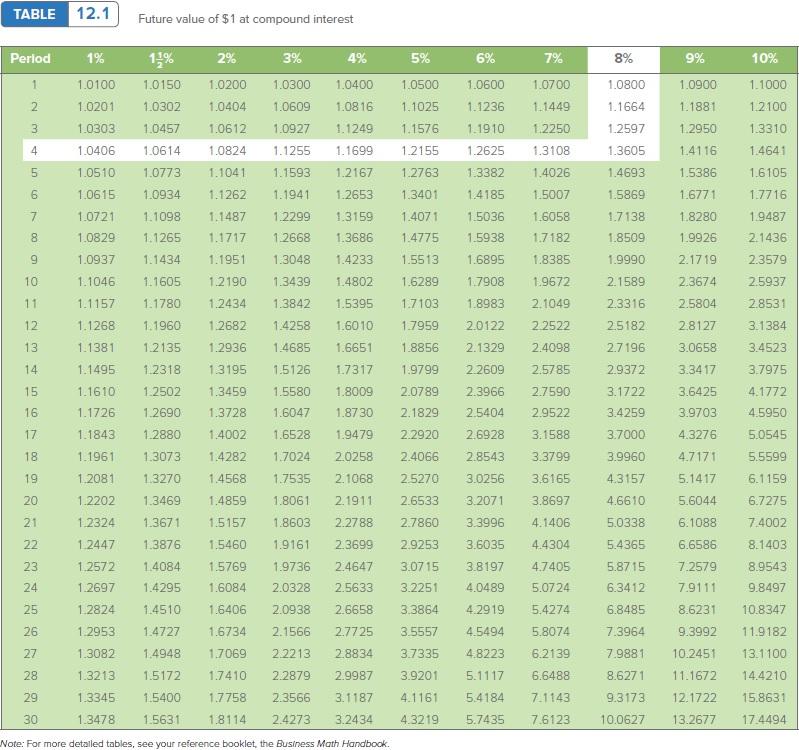
Task: Select value 1.3108 in the 7% column
Action: pyautogui.click(x=551, y=151)
